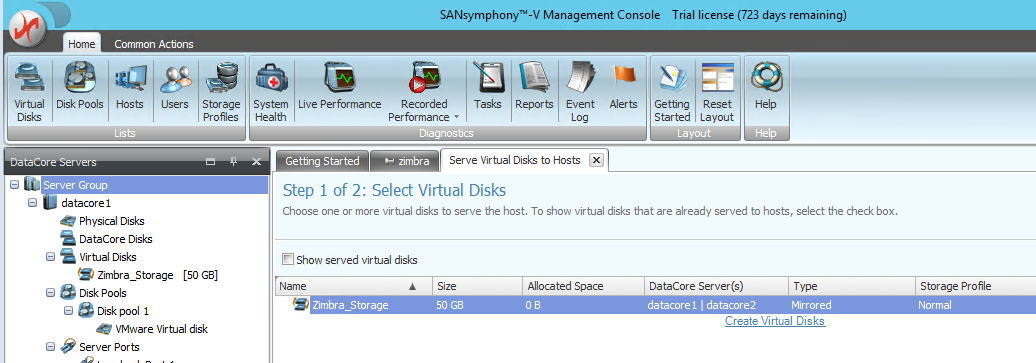Viewport: 1036px width, 363px height.
Task: Select Zimbra_Storage row in disk table
Action: tap(655, 305)
